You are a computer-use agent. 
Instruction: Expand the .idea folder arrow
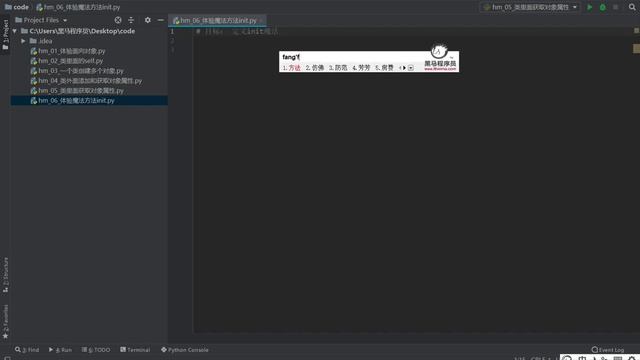click(x=23, y=41)
